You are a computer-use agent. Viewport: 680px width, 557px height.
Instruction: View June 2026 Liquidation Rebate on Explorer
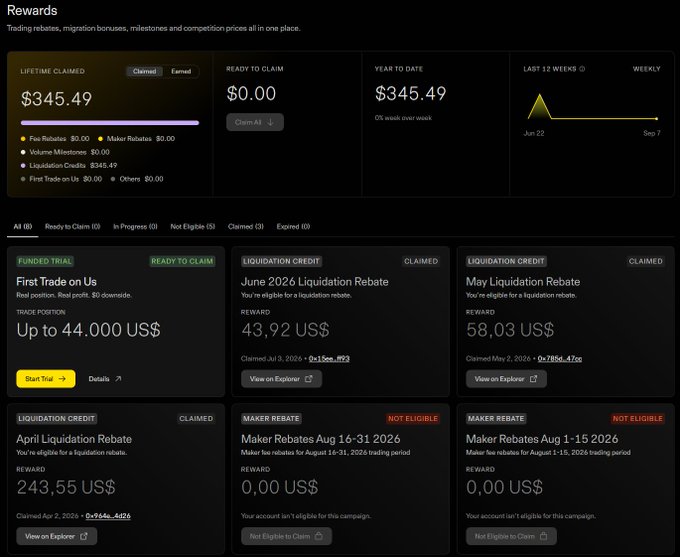(x=281, y=379)
